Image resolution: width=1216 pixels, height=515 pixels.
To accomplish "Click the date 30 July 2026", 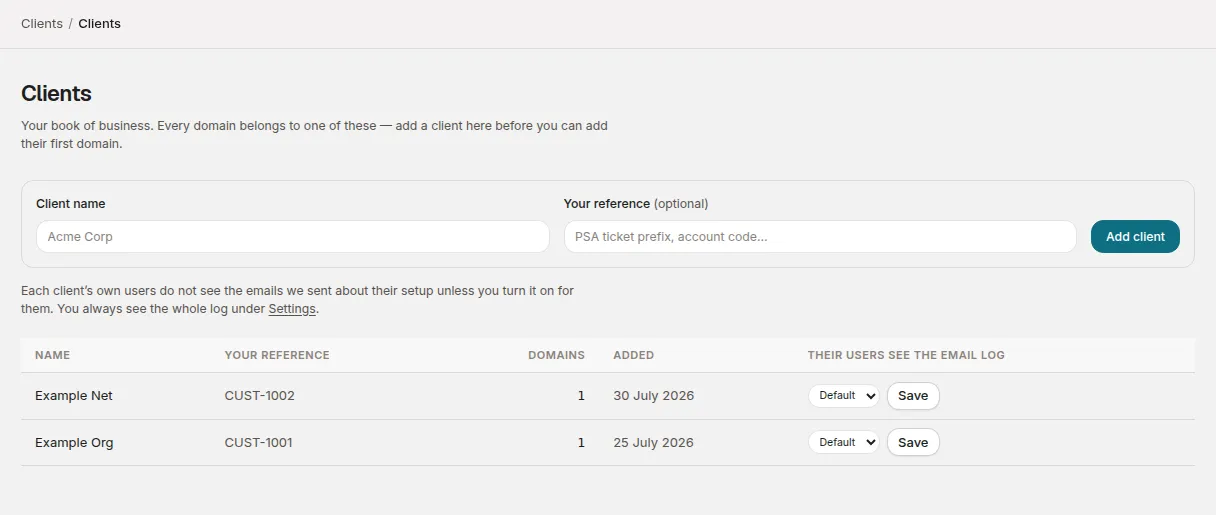I will tap(654, 396).
